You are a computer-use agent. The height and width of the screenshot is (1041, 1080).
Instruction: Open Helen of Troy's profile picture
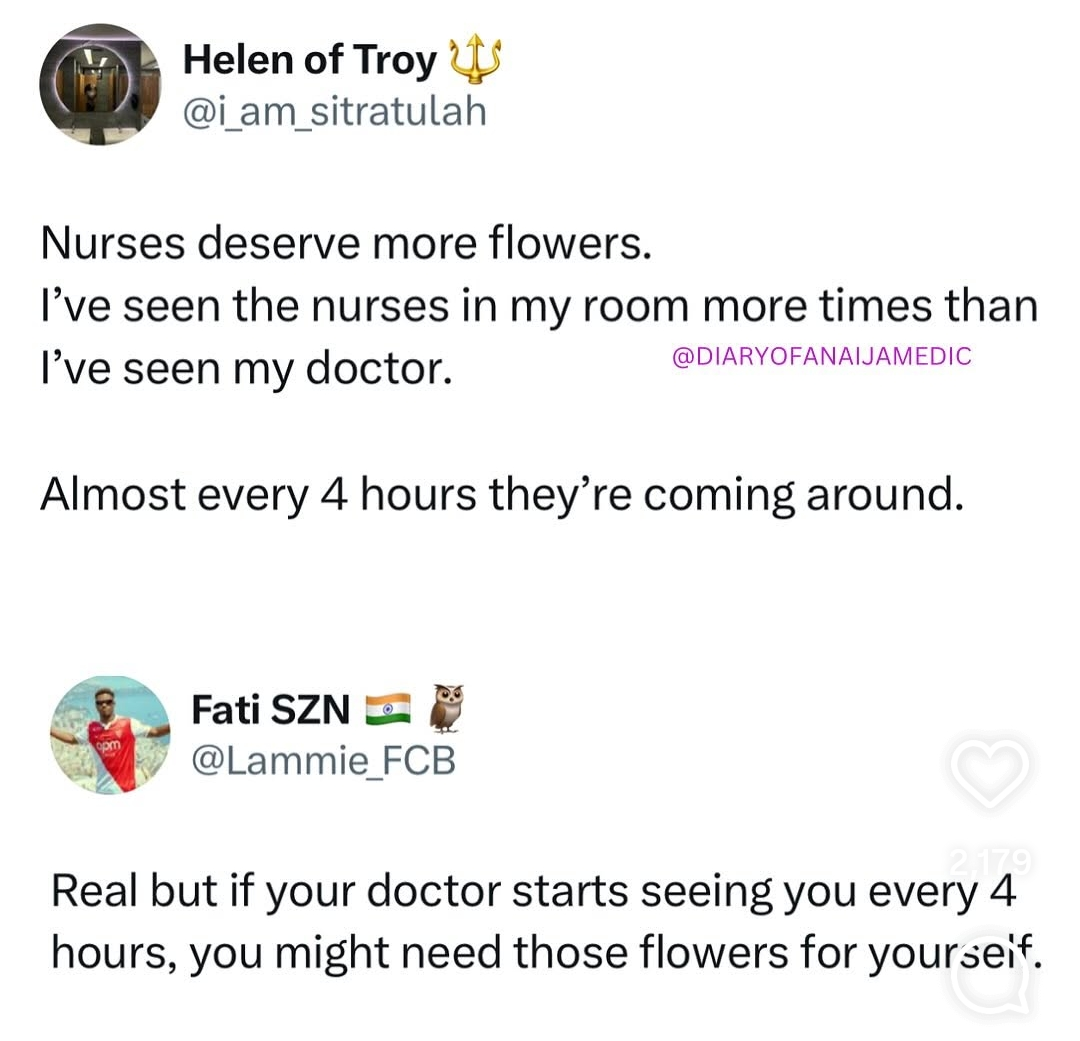point(100,84)
